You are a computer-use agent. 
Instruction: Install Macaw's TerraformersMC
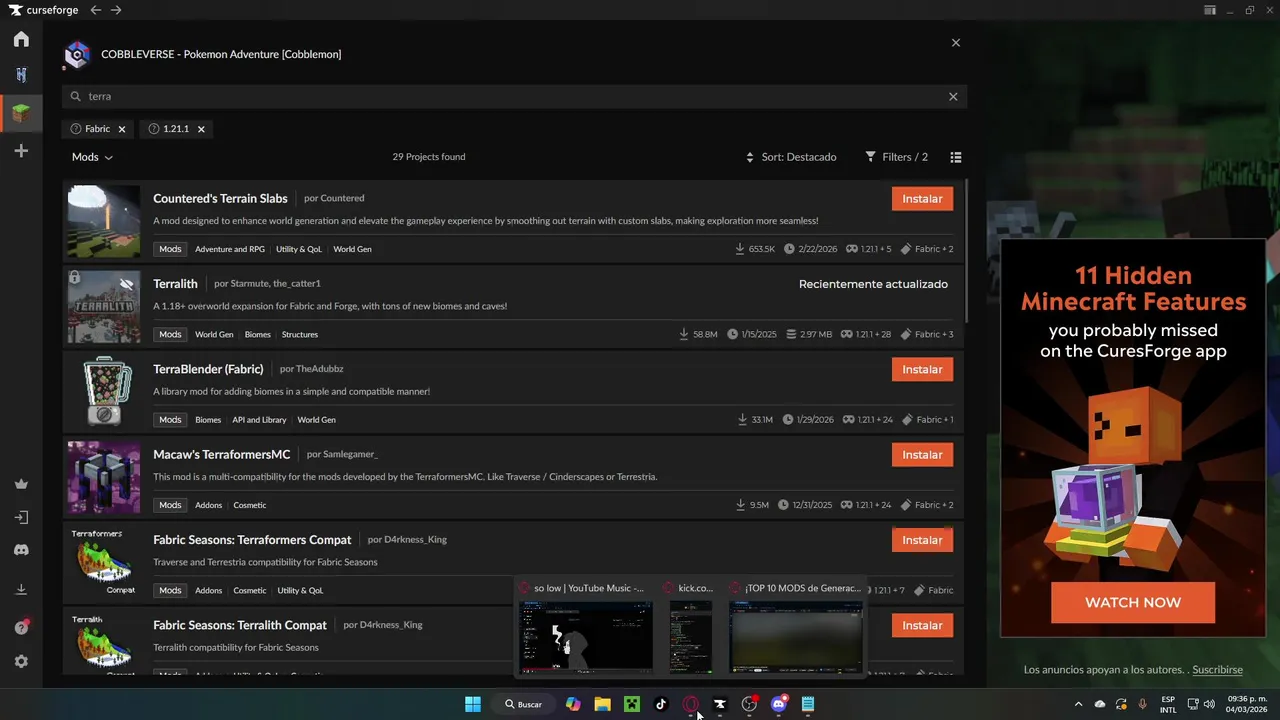tap(922, 455)
